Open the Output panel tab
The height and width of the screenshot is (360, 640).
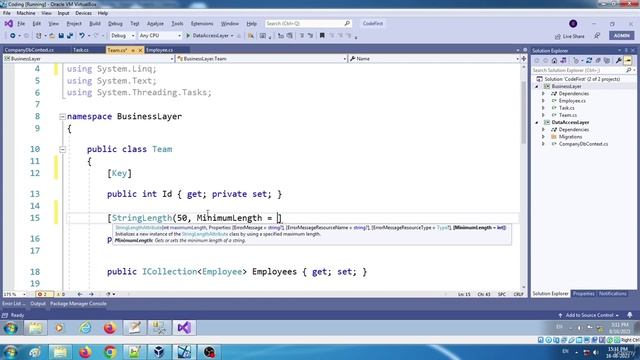tap(38, 304)
